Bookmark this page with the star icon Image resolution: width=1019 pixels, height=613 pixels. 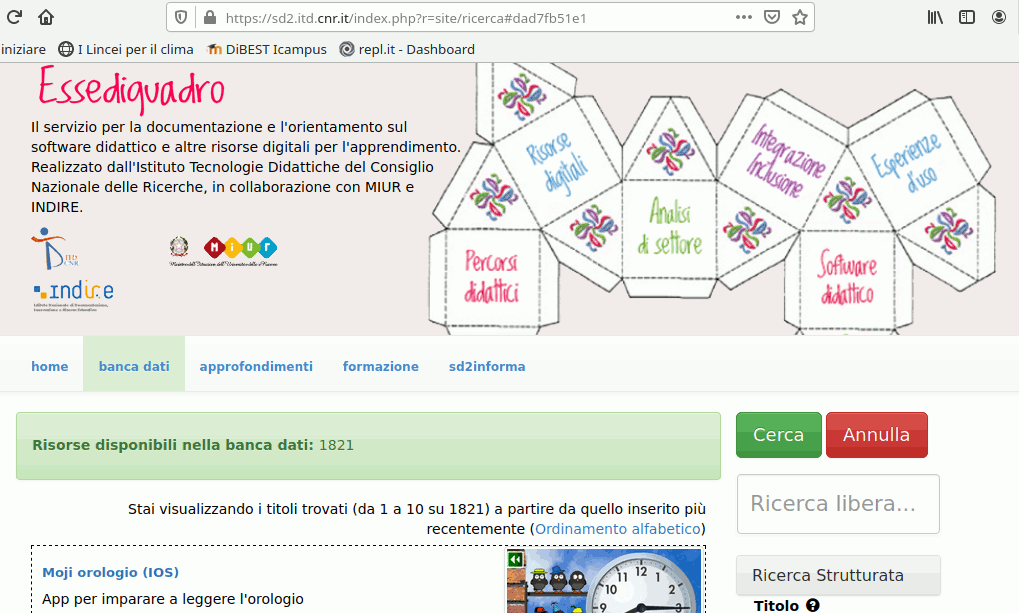point(800,18)
